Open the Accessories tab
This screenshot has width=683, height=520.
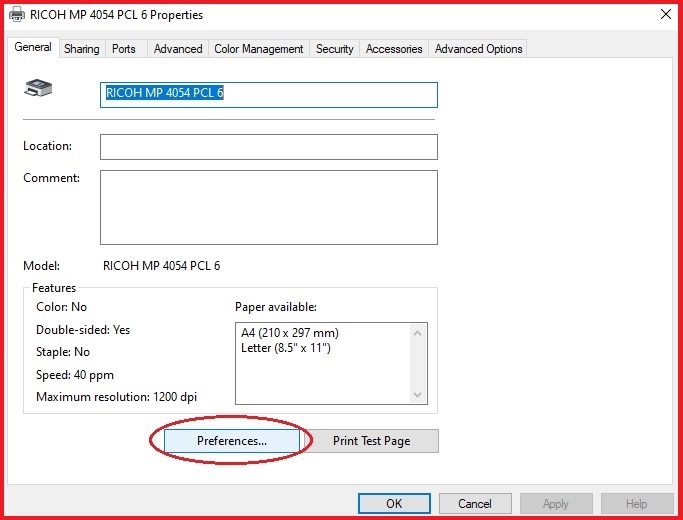coord(394,49)
